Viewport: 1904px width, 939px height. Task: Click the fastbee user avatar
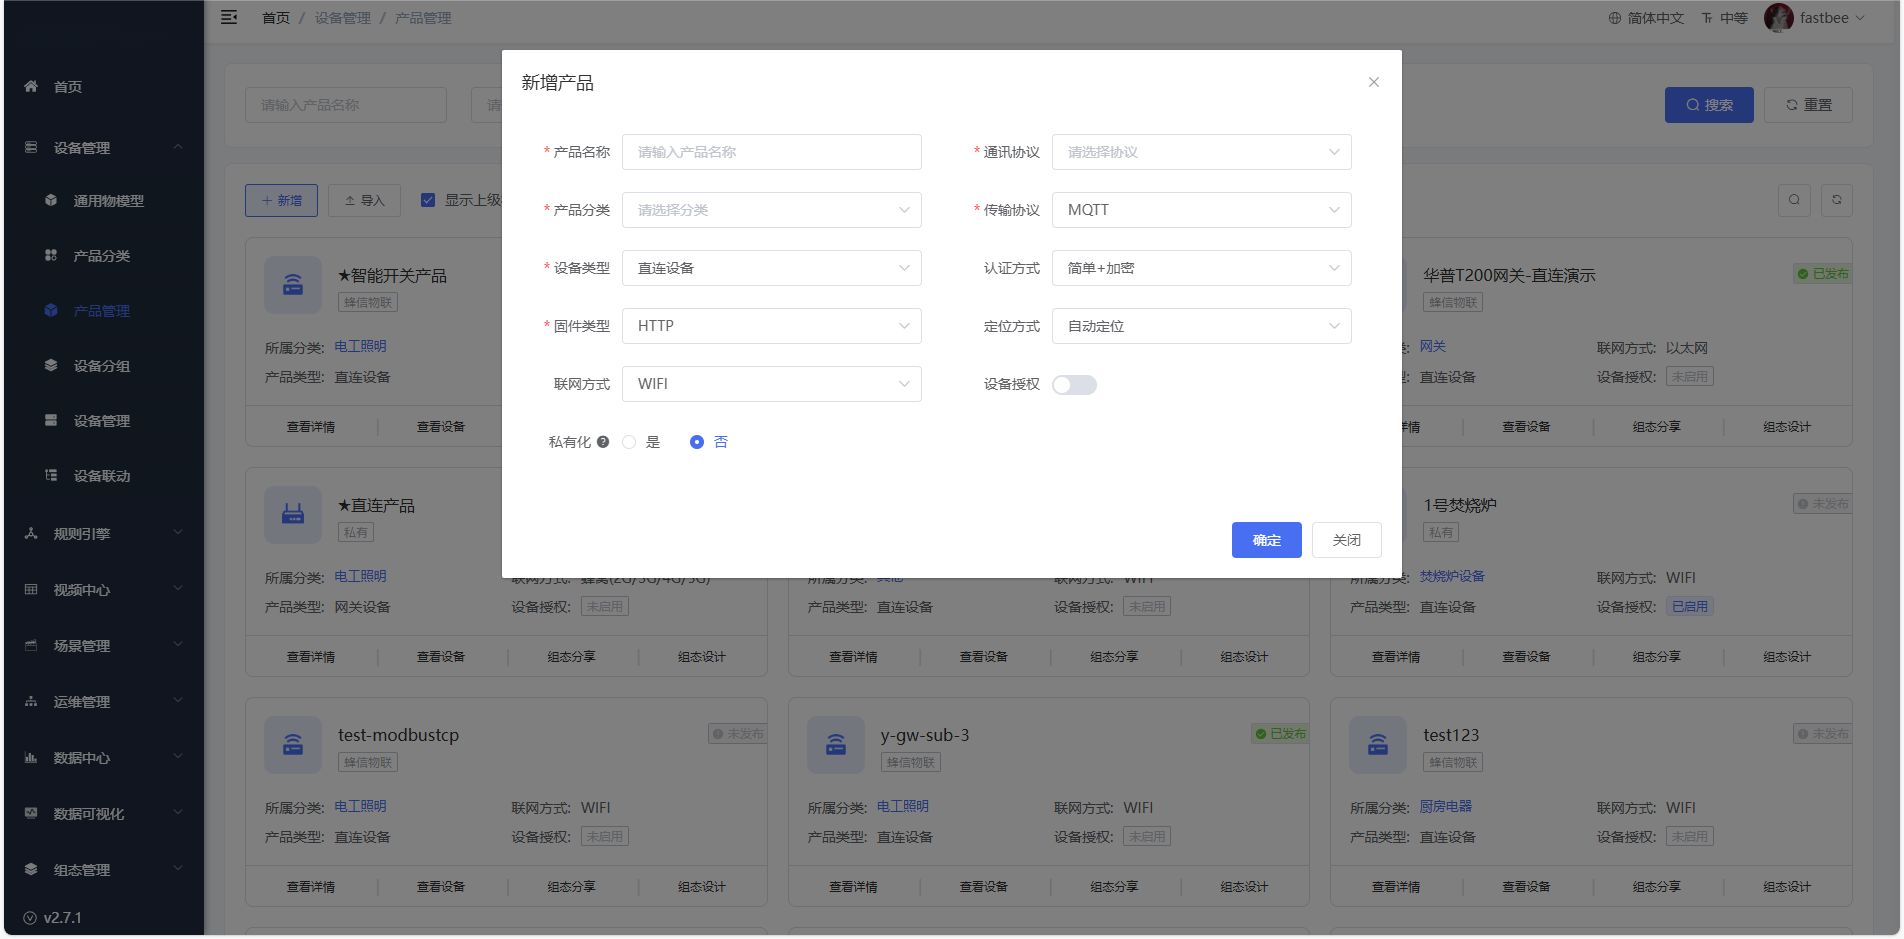[1778, 18]
